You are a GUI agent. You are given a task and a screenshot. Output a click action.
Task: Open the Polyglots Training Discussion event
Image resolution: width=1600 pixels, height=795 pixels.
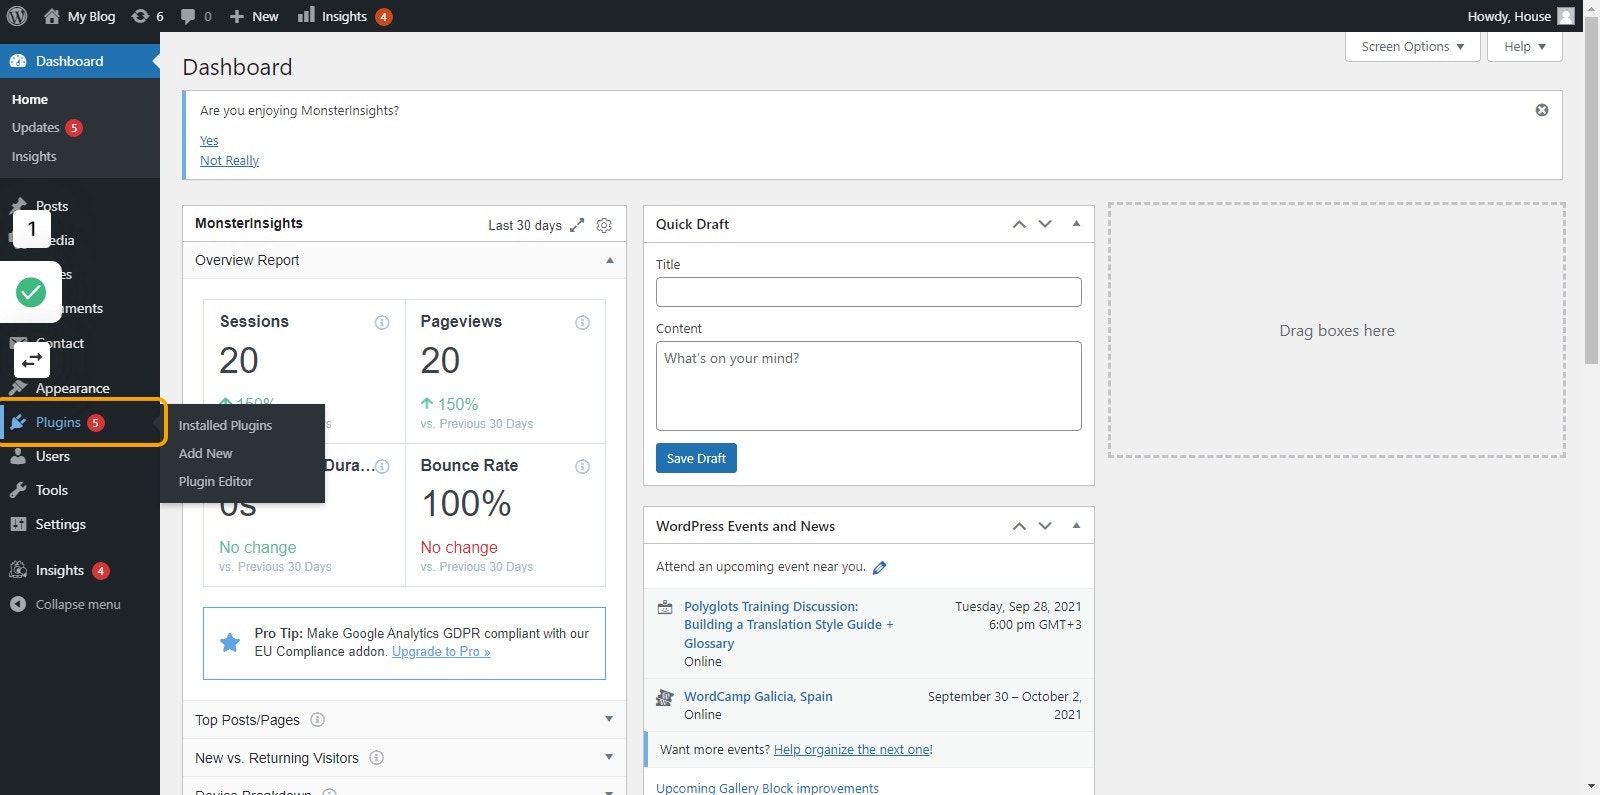tap(788, 625)
